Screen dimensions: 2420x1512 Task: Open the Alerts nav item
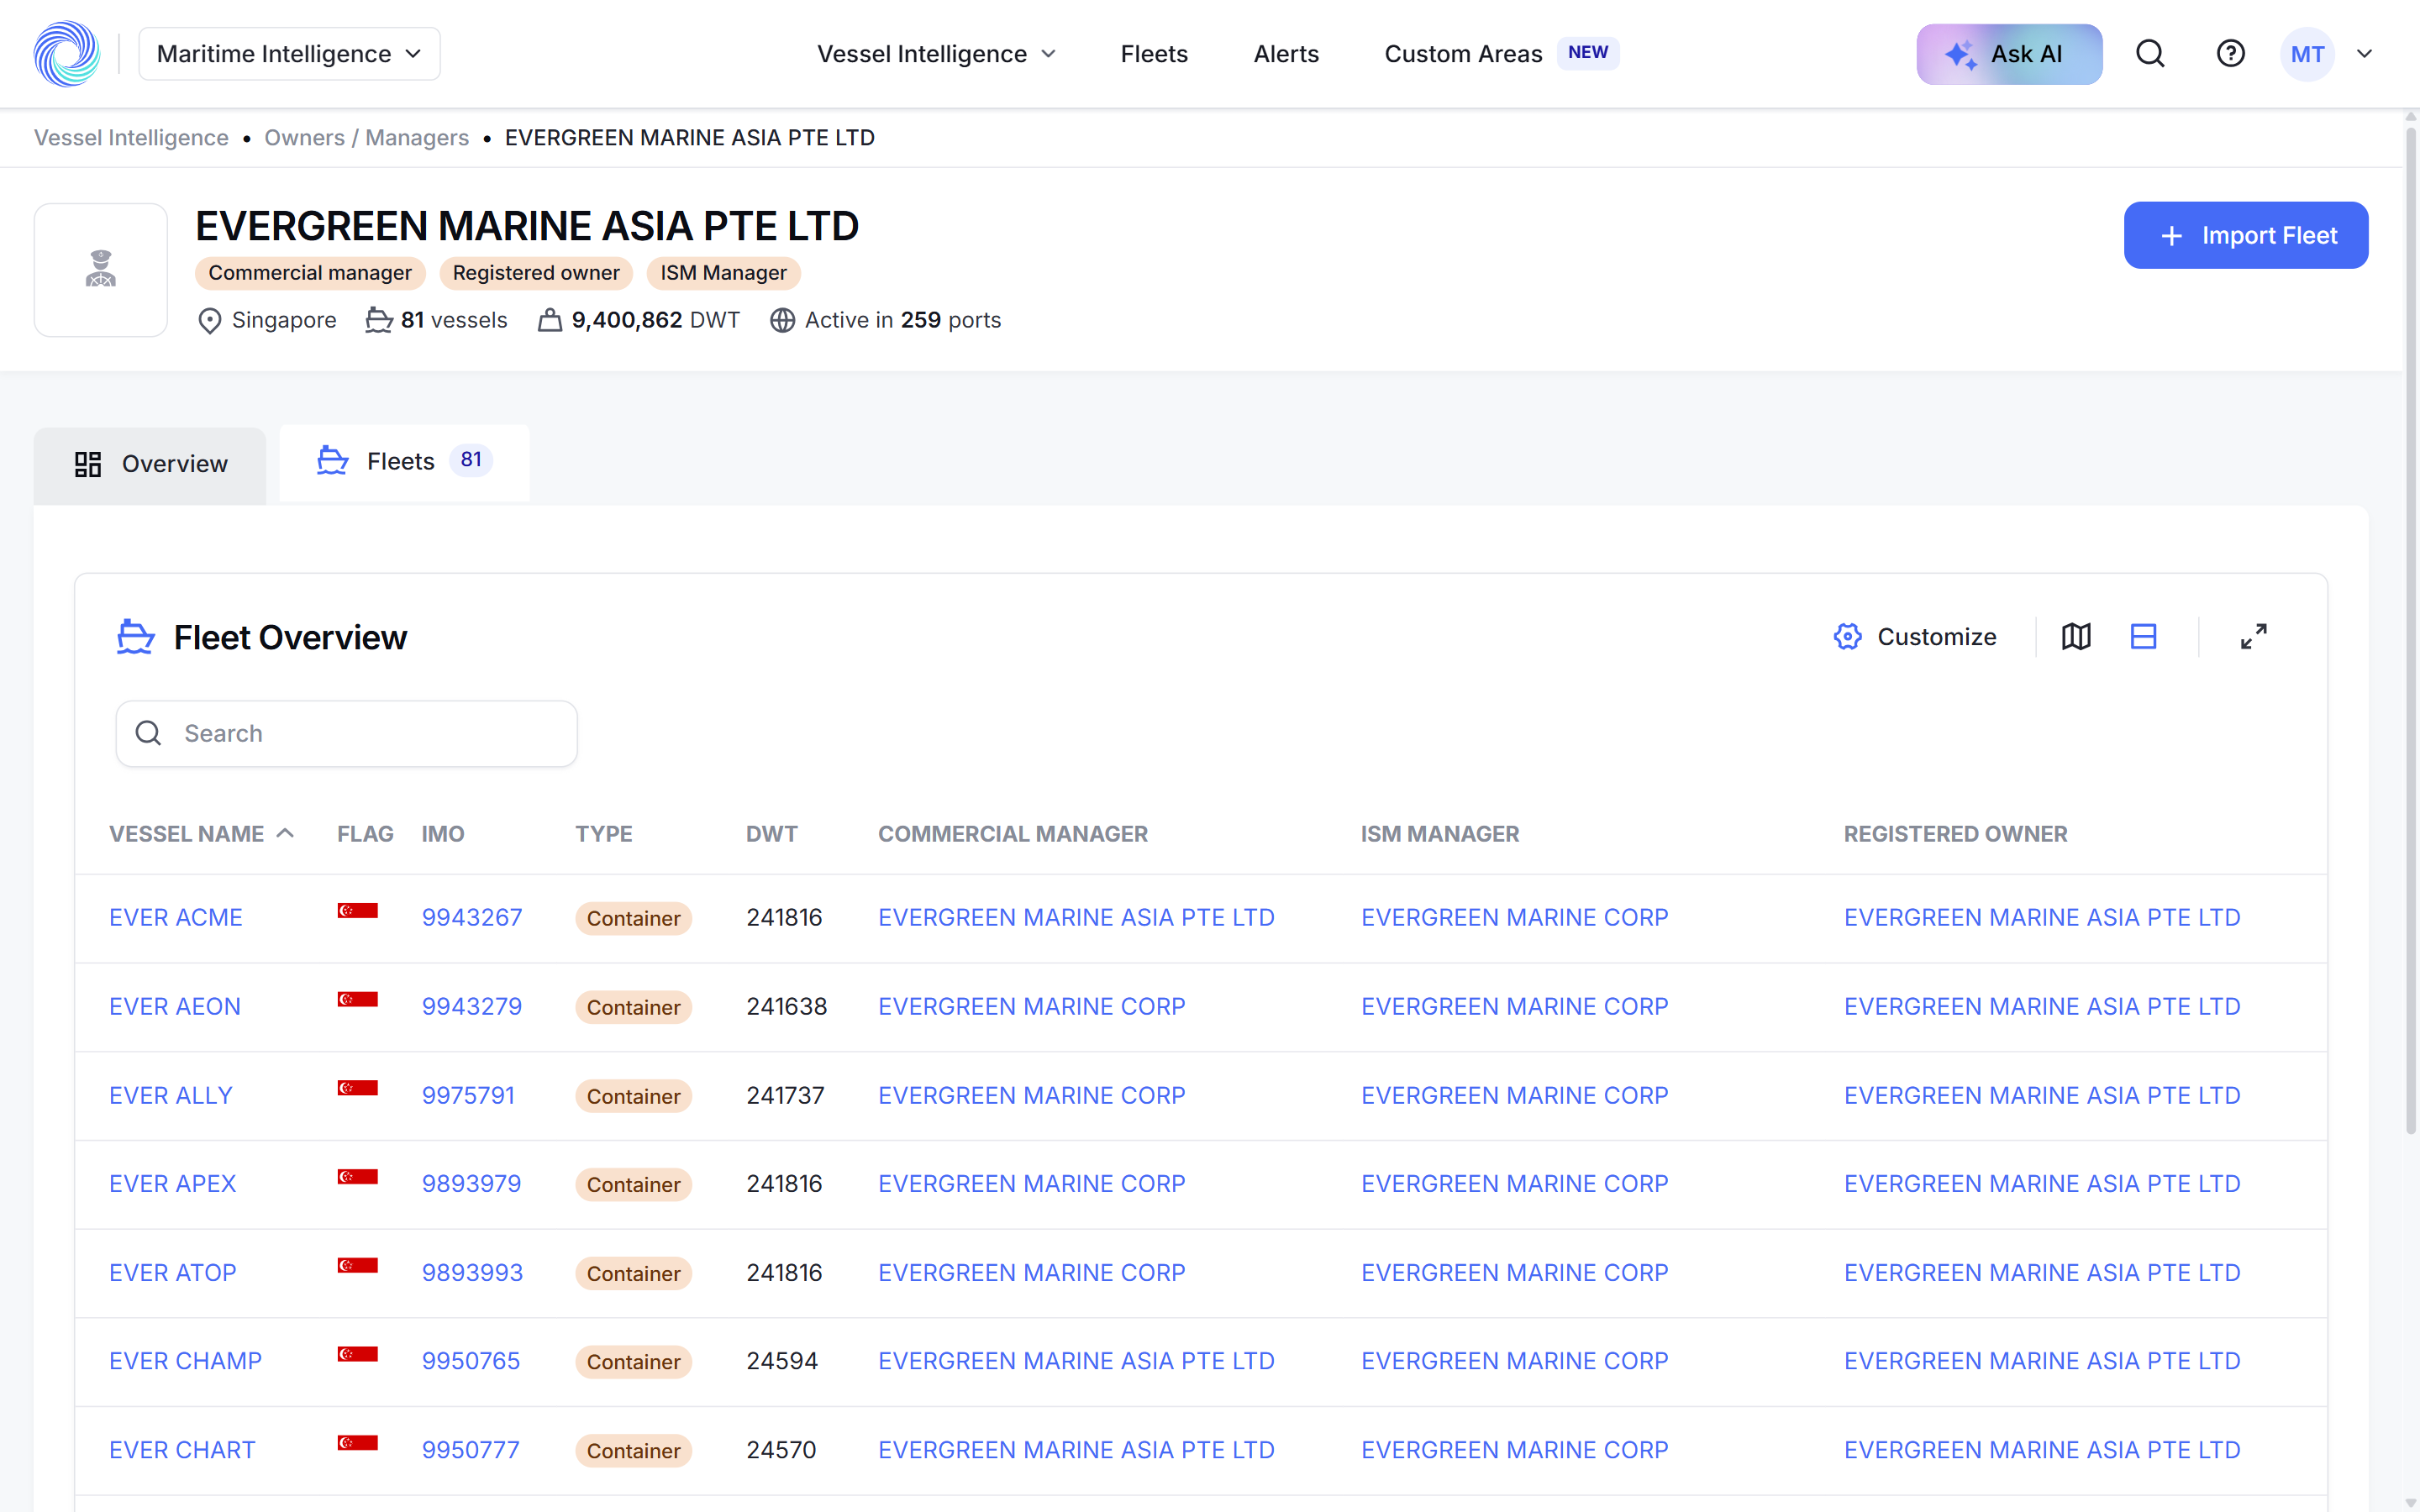click(1286, 54)
